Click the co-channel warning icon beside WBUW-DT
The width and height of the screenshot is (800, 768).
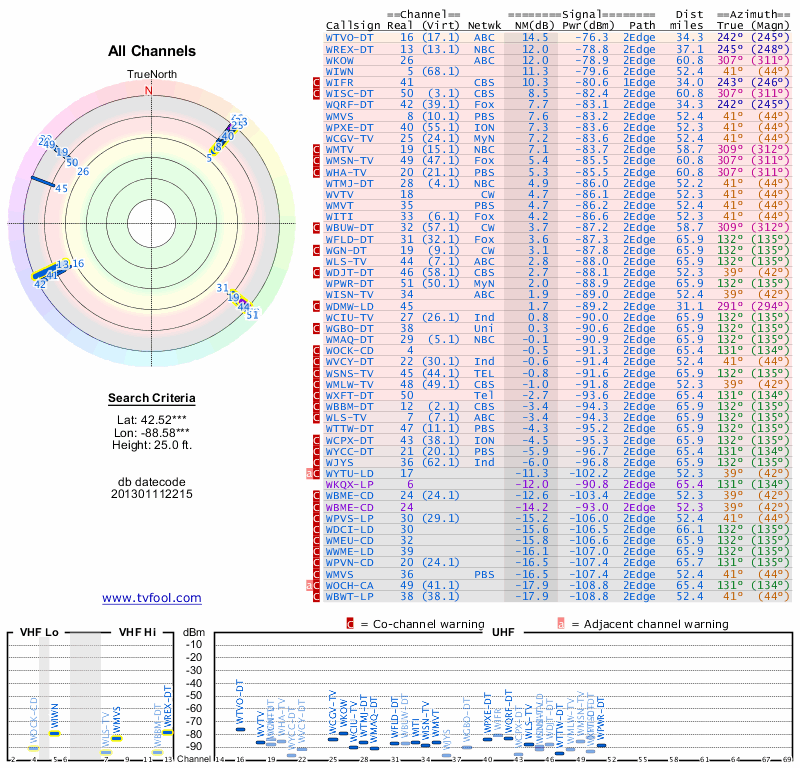point(317,227)
